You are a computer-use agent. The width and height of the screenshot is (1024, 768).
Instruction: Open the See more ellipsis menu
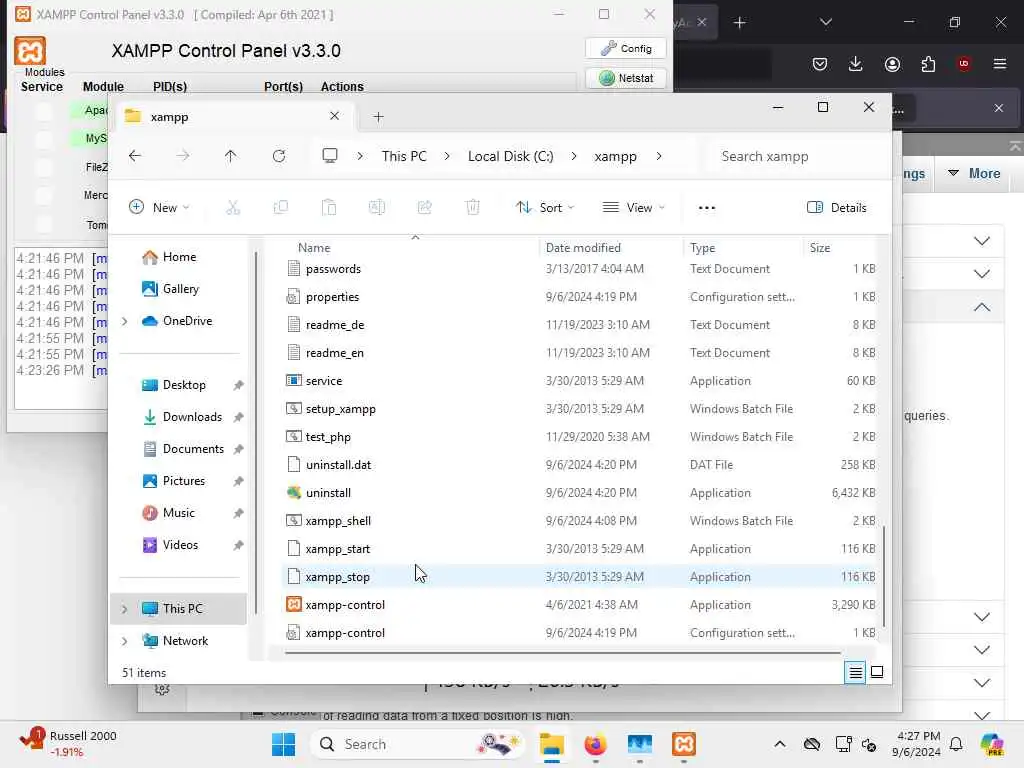707,208
